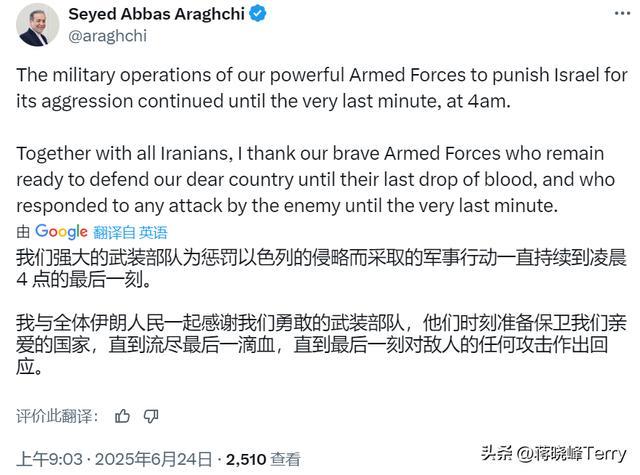Image resolution: width=640 pixels, height=475 pixels.
Task: Click the Google logo in translation credit
Action: pyautogui.click(x=61, y=232)
